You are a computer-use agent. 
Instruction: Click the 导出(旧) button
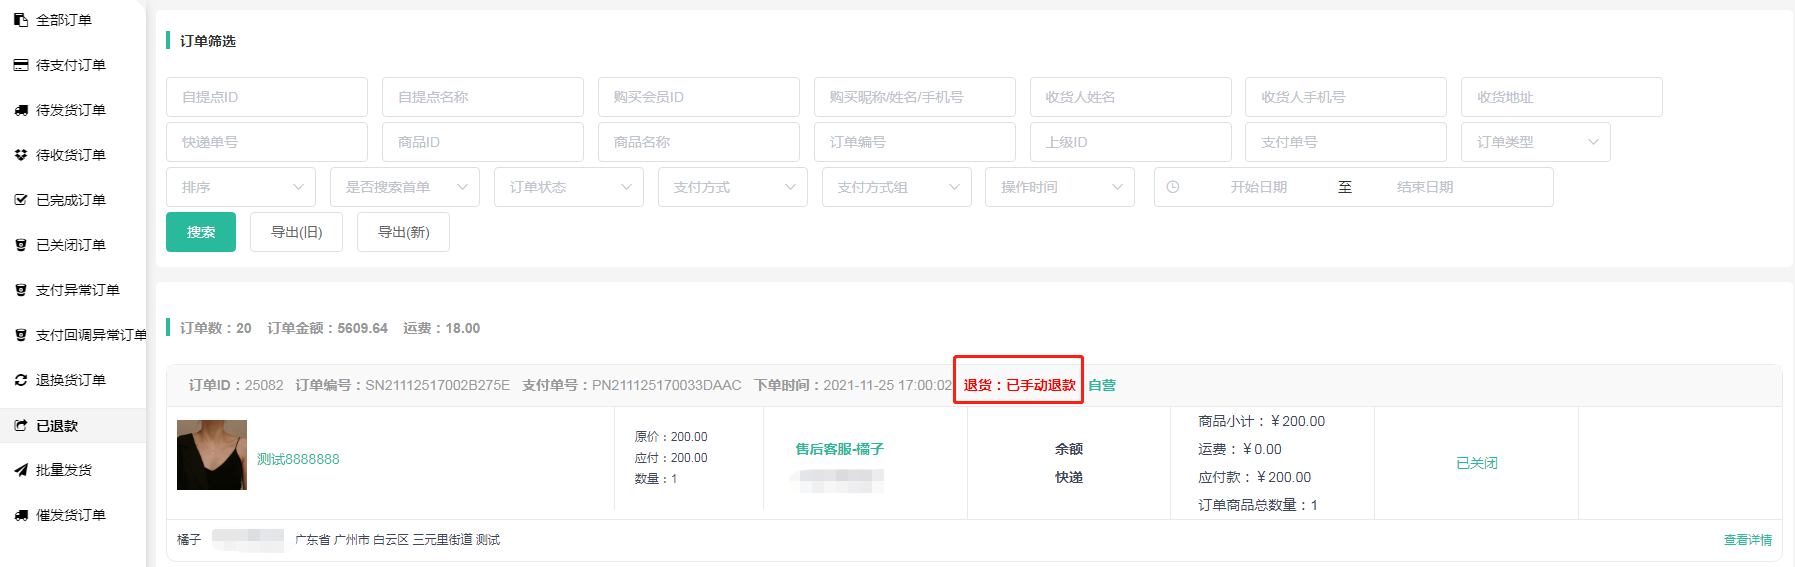296,232
